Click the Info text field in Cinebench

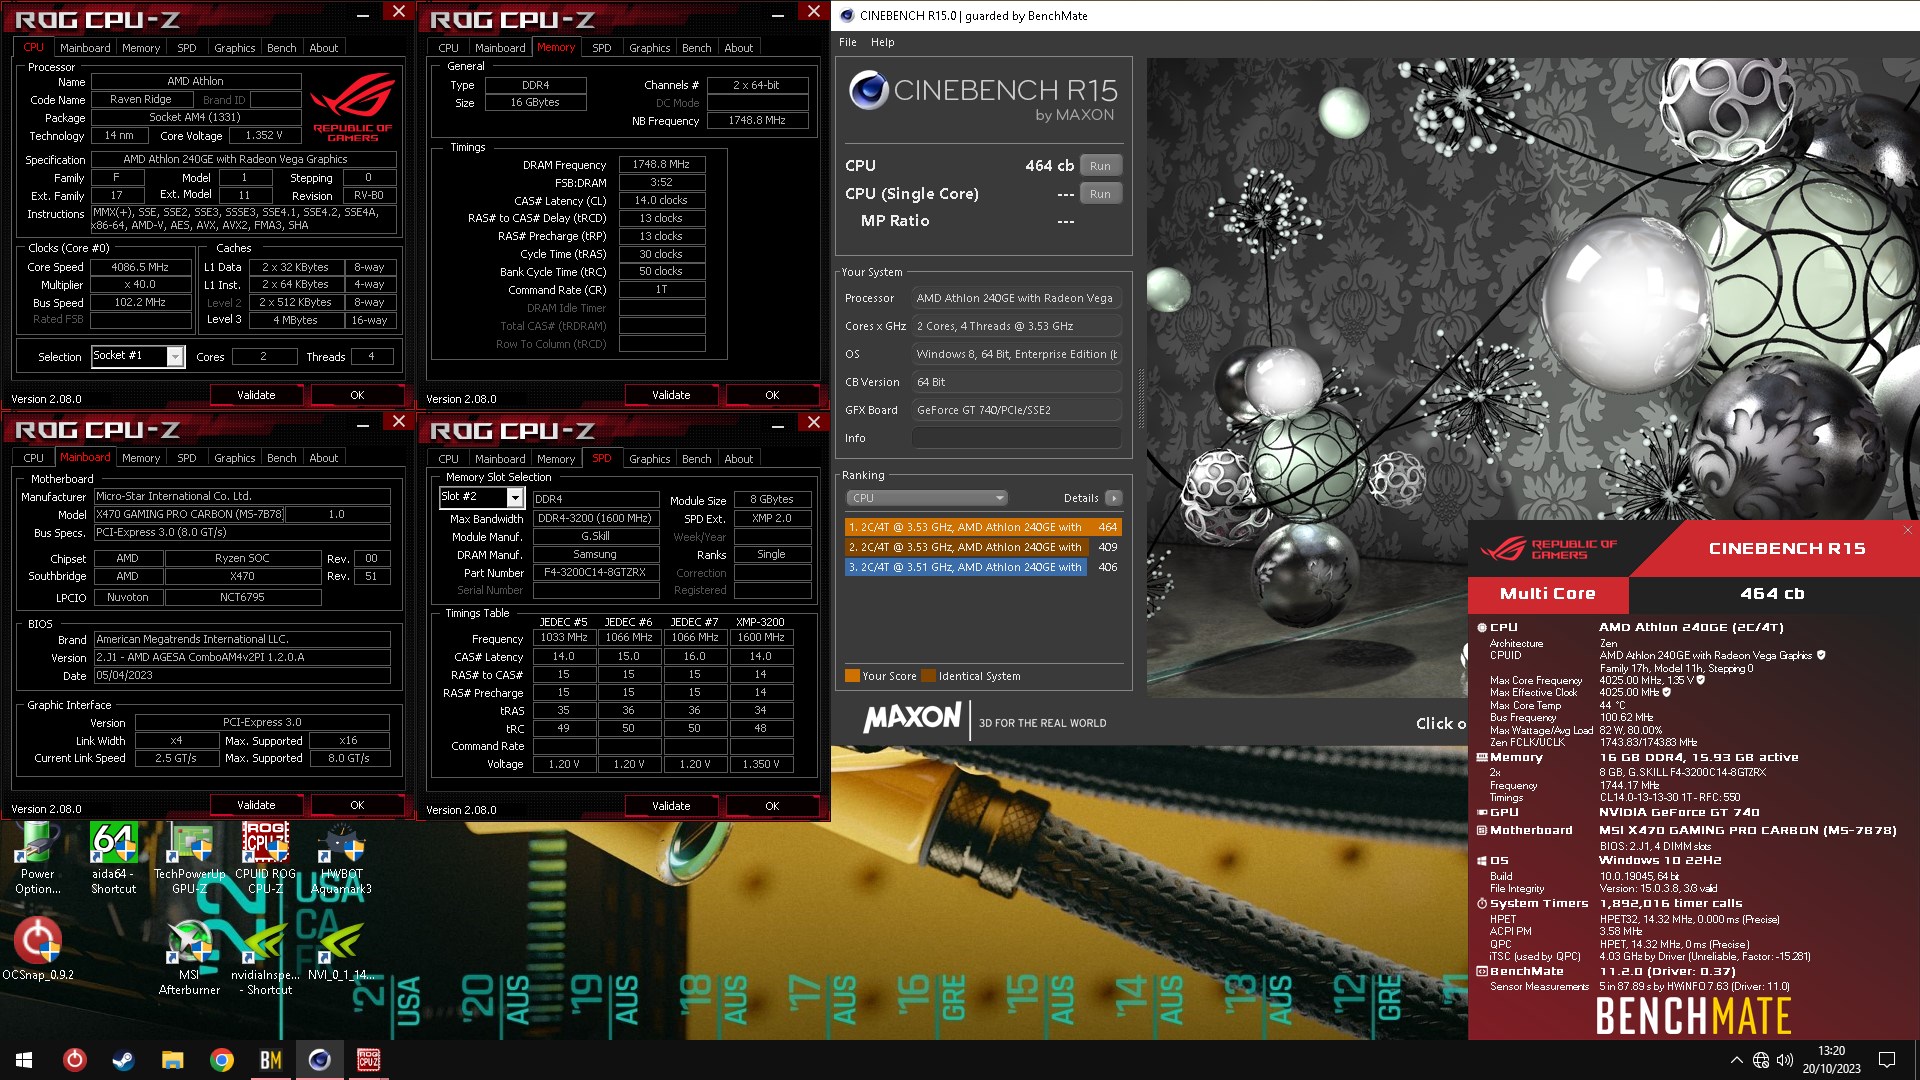1016,438
